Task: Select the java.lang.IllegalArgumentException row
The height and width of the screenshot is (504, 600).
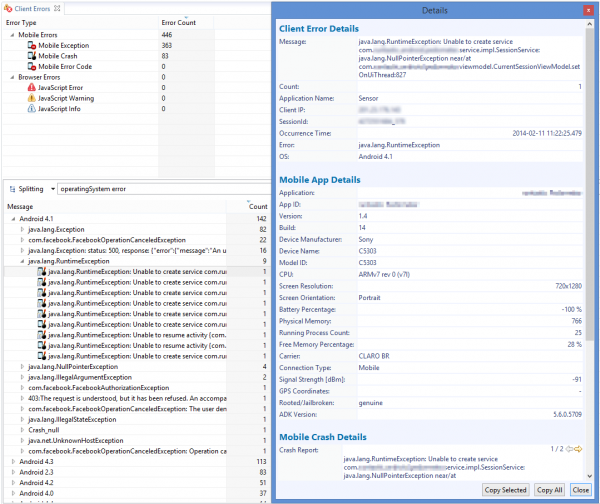Action: [x=137, y=378]
